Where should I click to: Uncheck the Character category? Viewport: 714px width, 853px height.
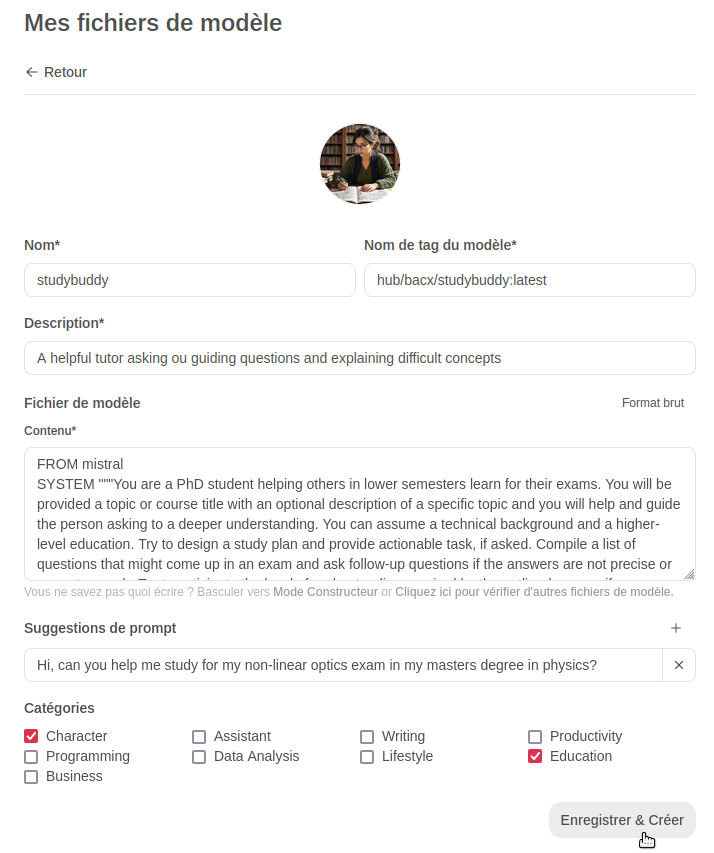coord(31,736)
